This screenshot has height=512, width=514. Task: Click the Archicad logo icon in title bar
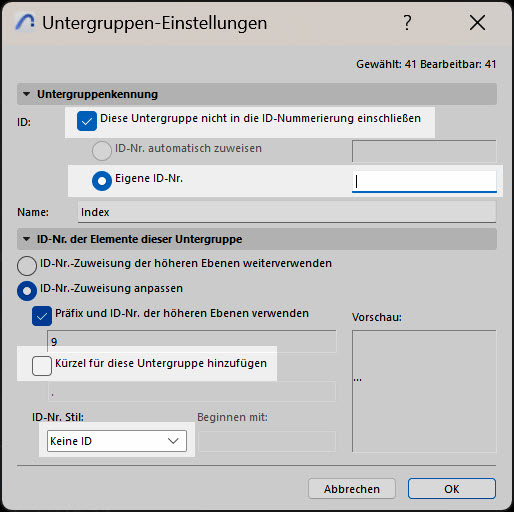25,22
